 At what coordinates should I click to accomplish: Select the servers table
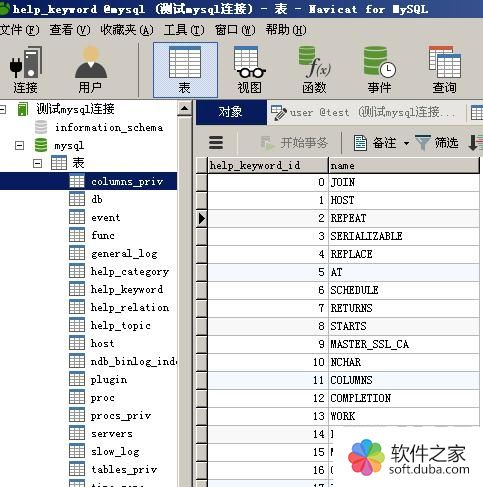pyautogui.click(x=112, y=433)
